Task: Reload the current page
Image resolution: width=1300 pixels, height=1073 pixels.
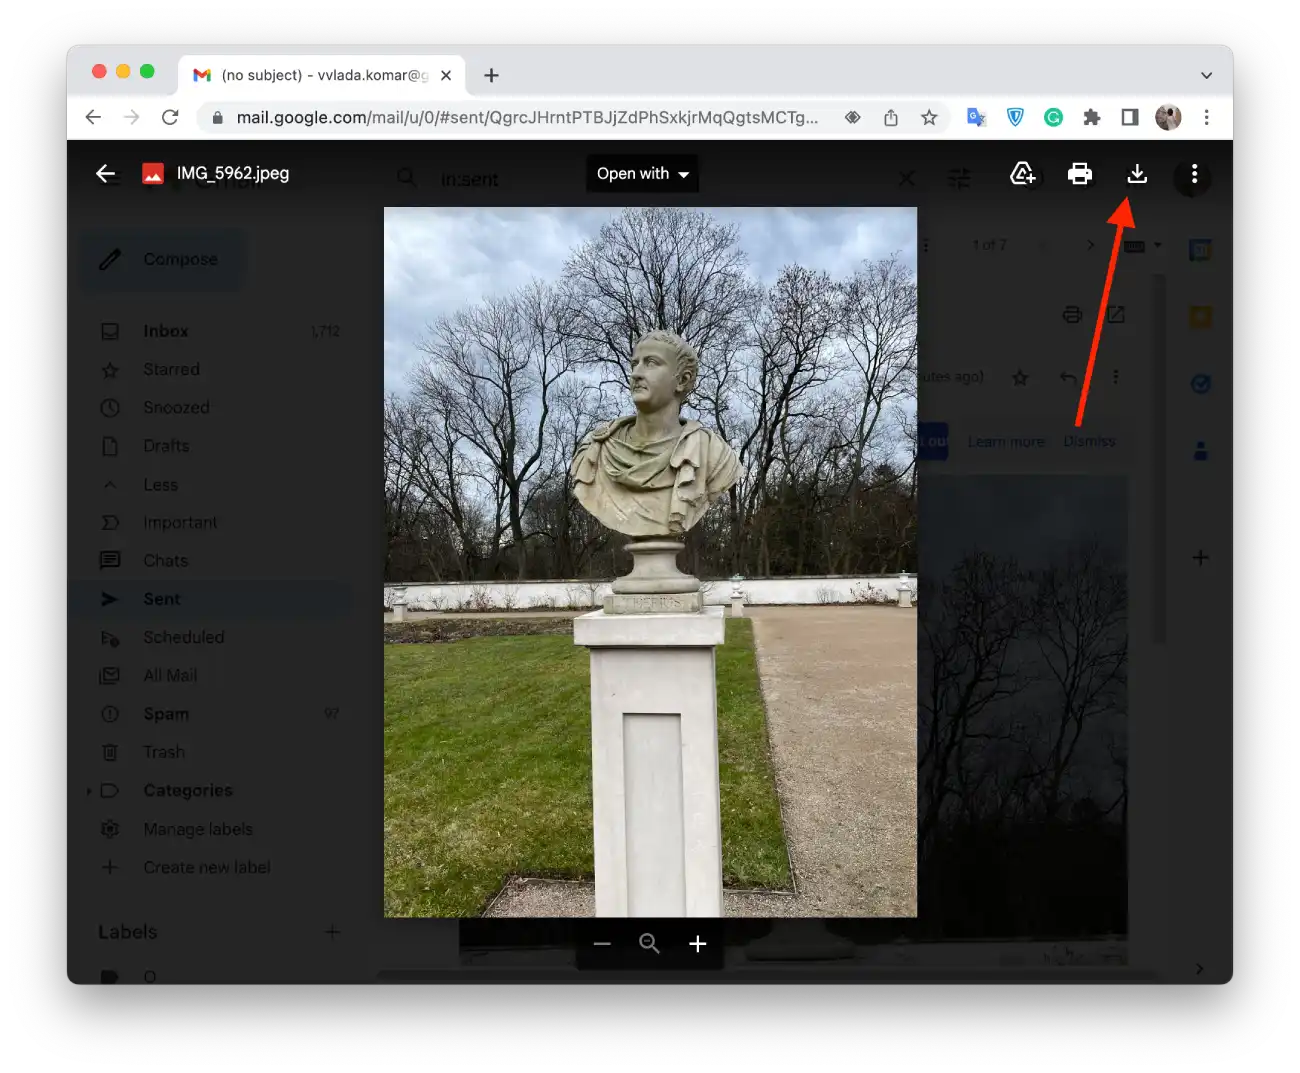Action: pyautogui.click(x=170, y=118)
